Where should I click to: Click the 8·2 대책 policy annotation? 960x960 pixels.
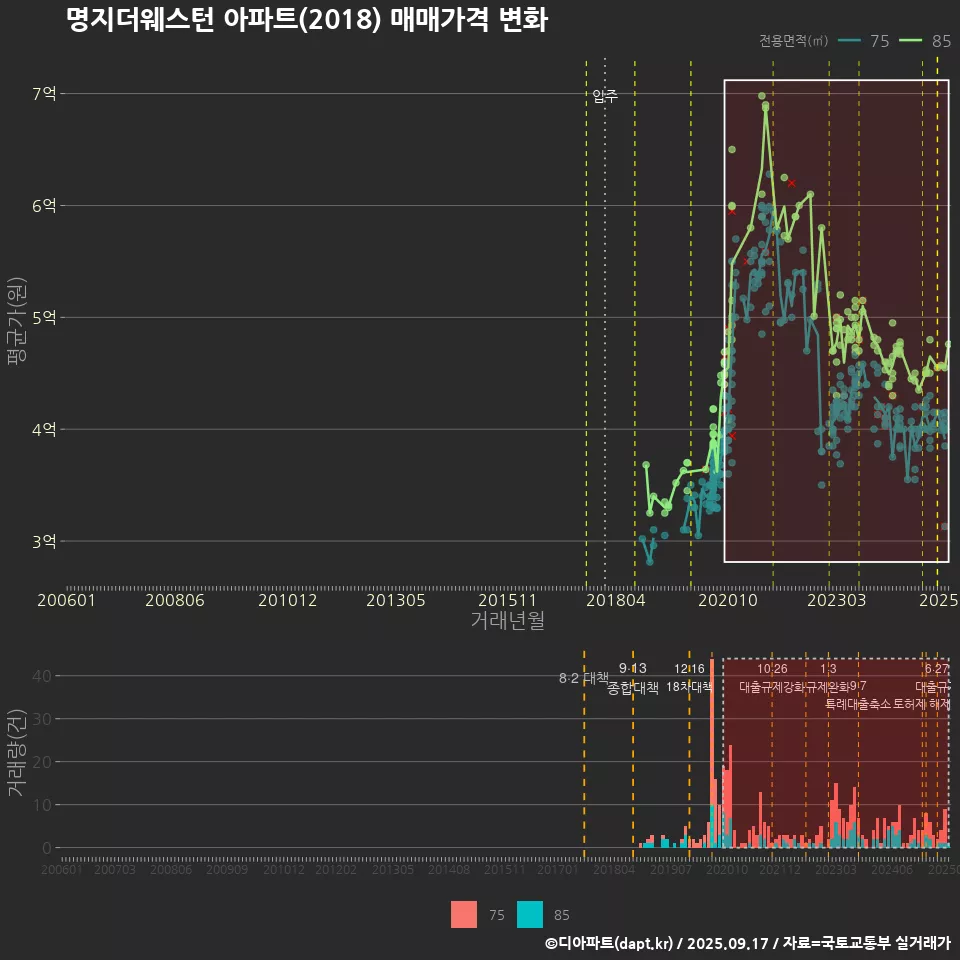583,678
